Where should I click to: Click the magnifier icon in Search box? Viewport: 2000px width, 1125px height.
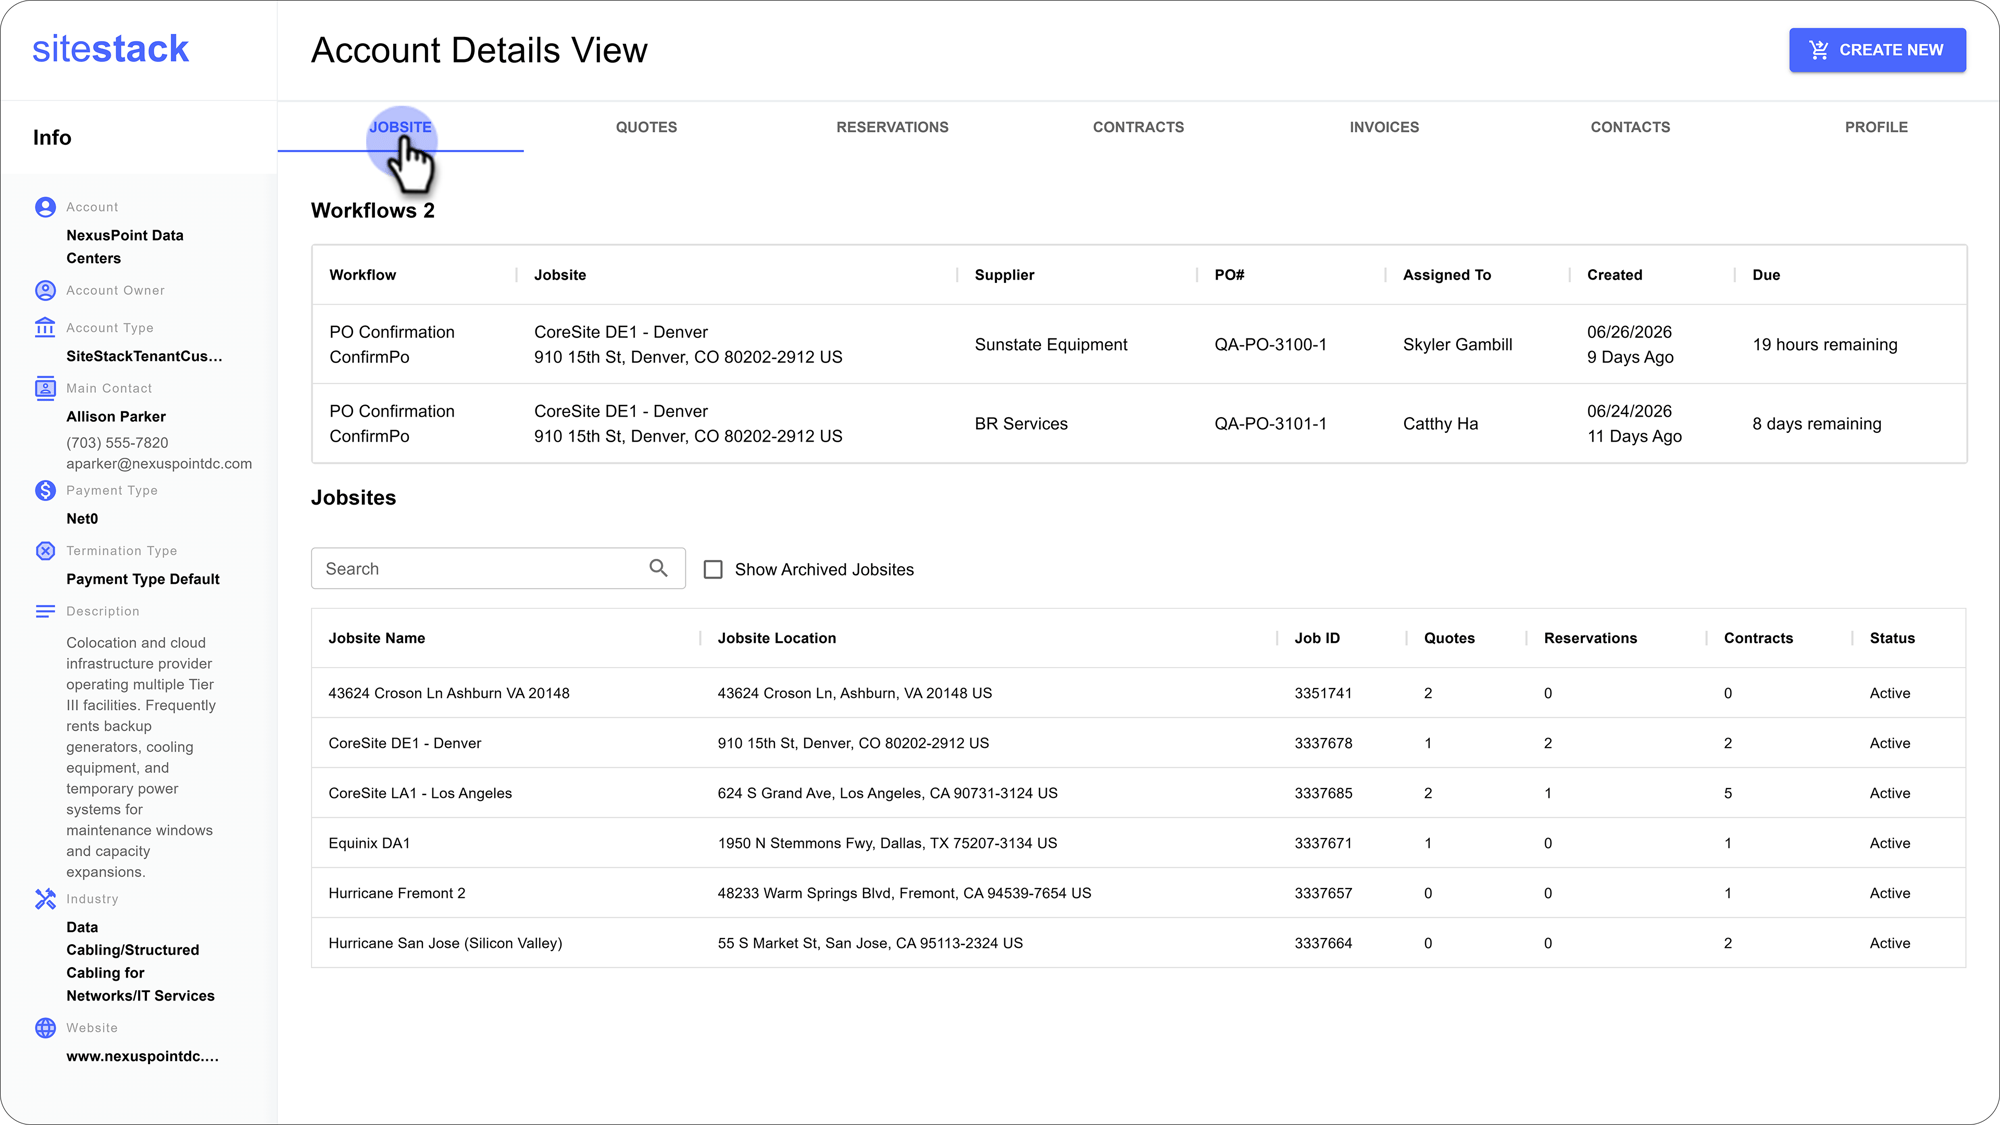pyautogui.click(x=658, y=568)
